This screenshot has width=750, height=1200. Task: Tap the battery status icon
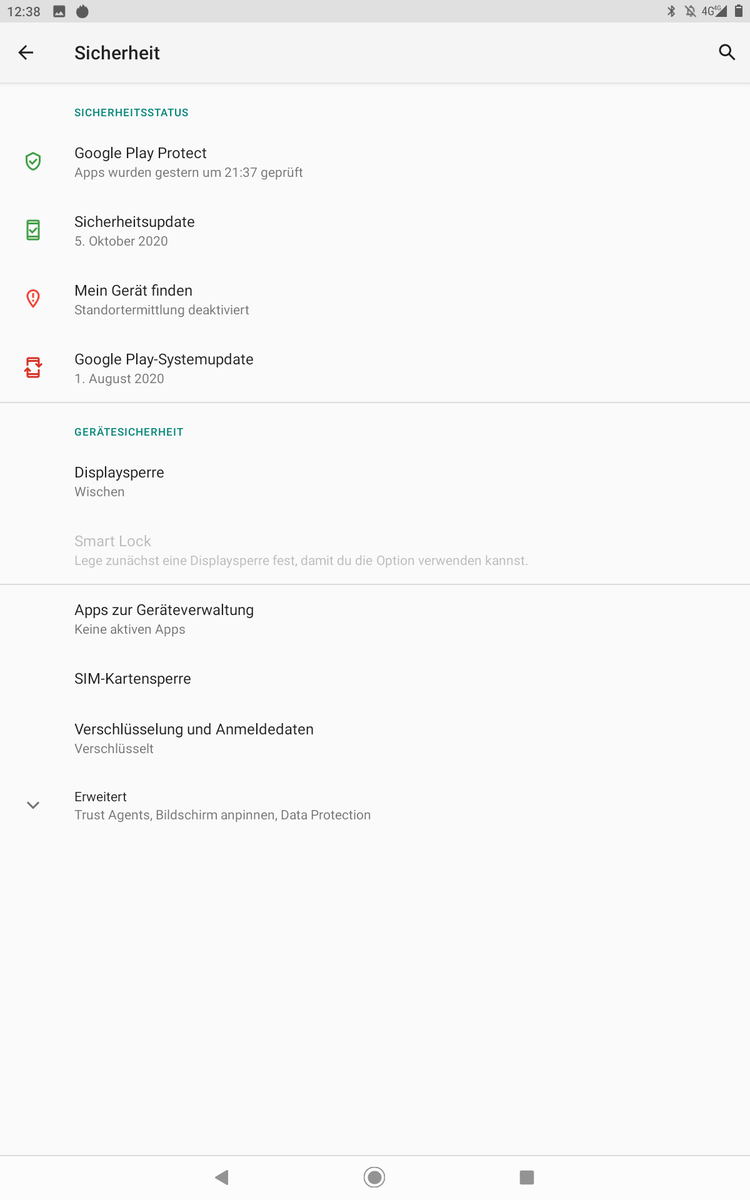tap(739, 11)
